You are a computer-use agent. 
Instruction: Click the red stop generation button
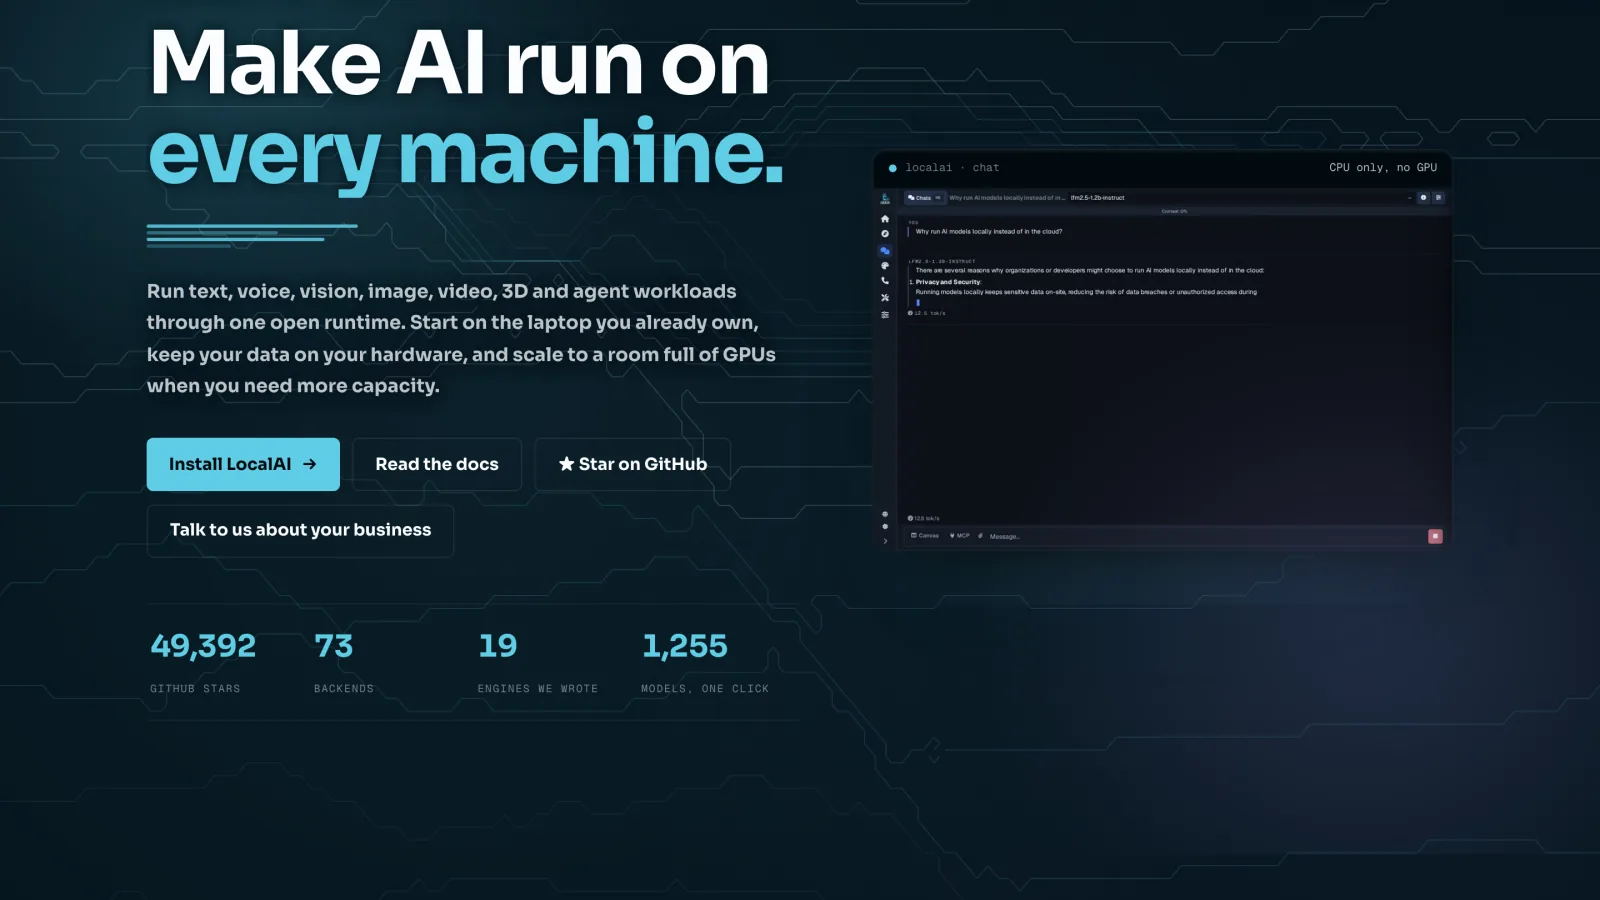(1436, 536)
